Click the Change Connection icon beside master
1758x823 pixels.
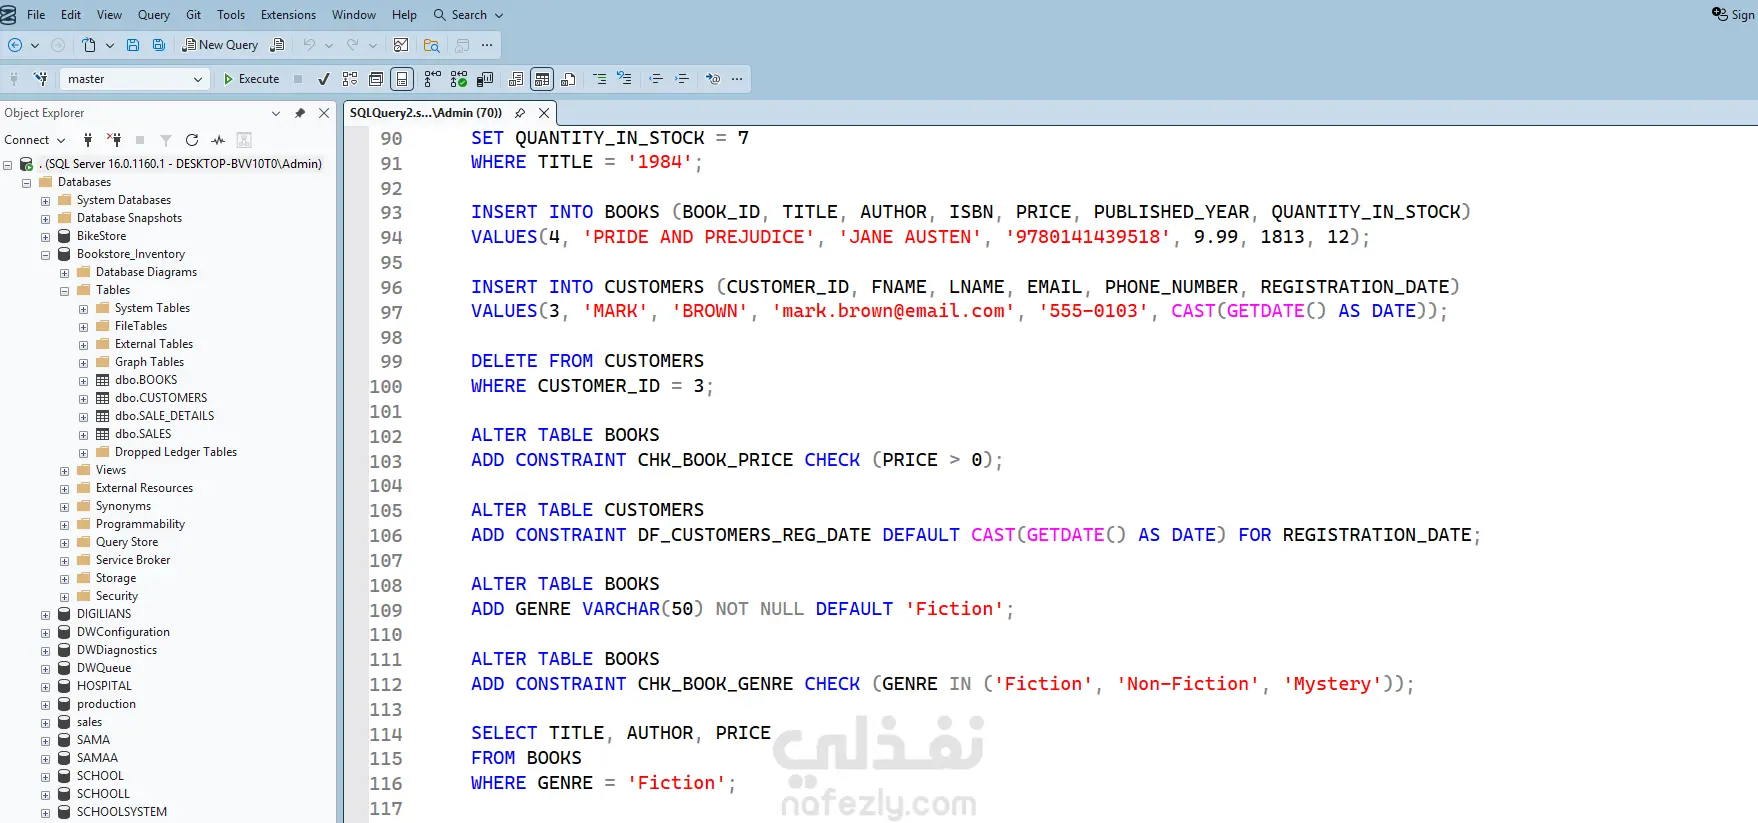point(41,79)
